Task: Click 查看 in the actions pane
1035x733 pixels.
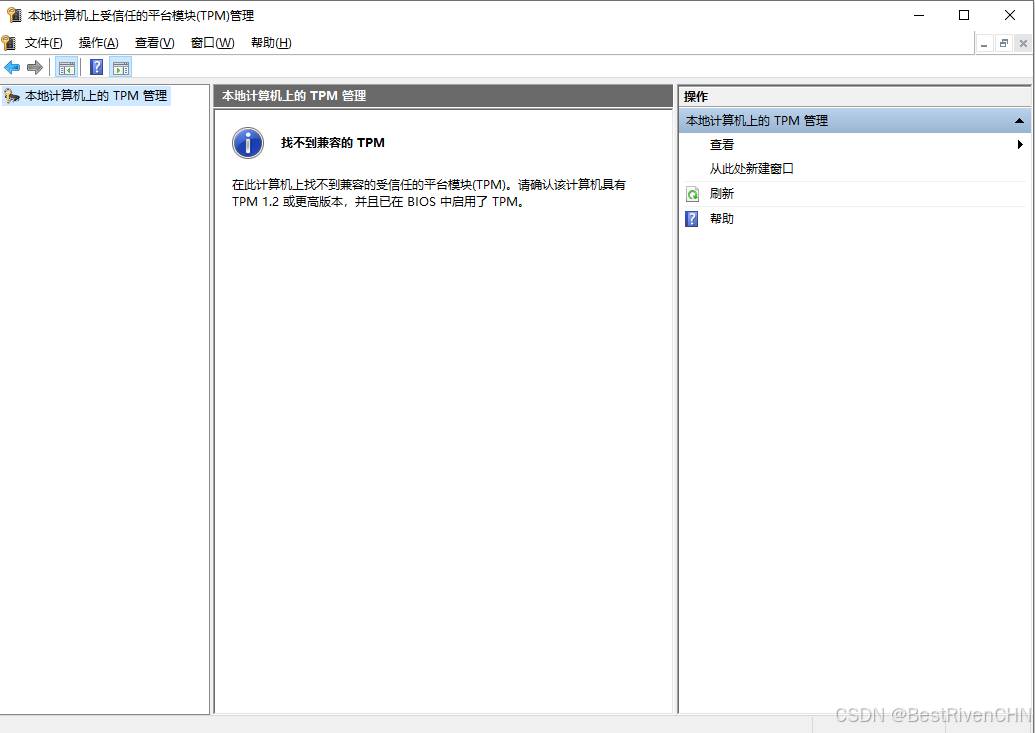Action: click(721, 145)
